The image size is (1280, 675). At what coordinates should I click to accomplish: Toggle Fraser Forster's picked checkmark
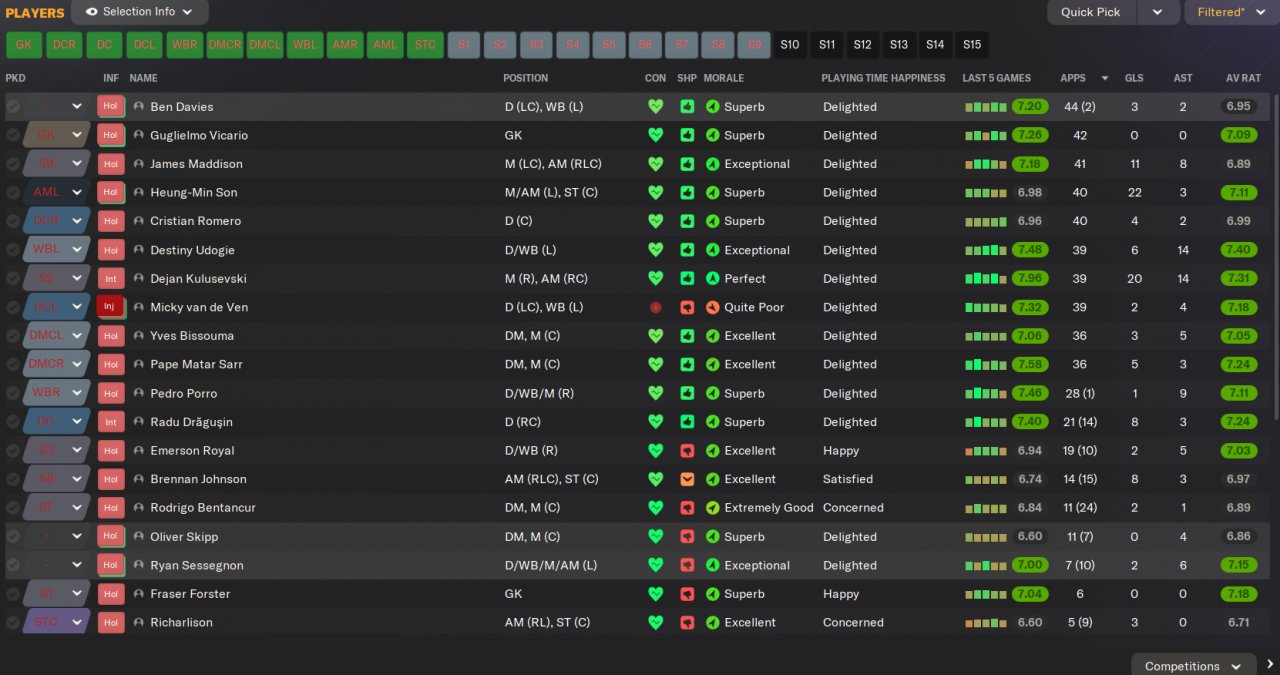(x=13, y=593)
